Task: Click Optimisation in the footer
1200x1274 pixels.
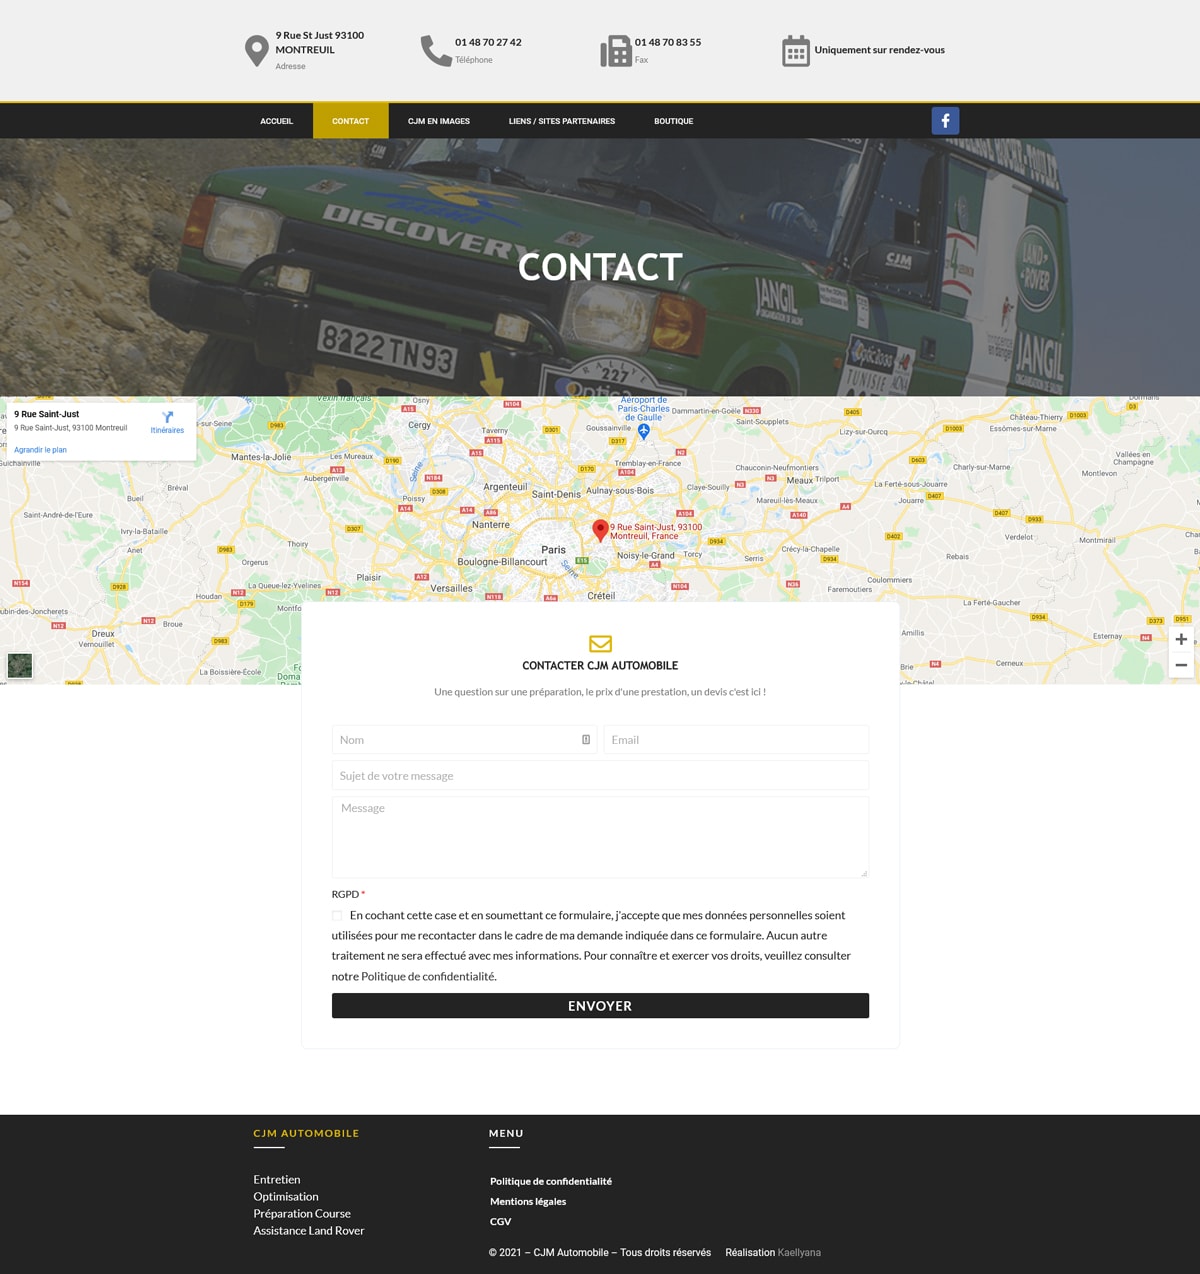Action: (286, 1197)
